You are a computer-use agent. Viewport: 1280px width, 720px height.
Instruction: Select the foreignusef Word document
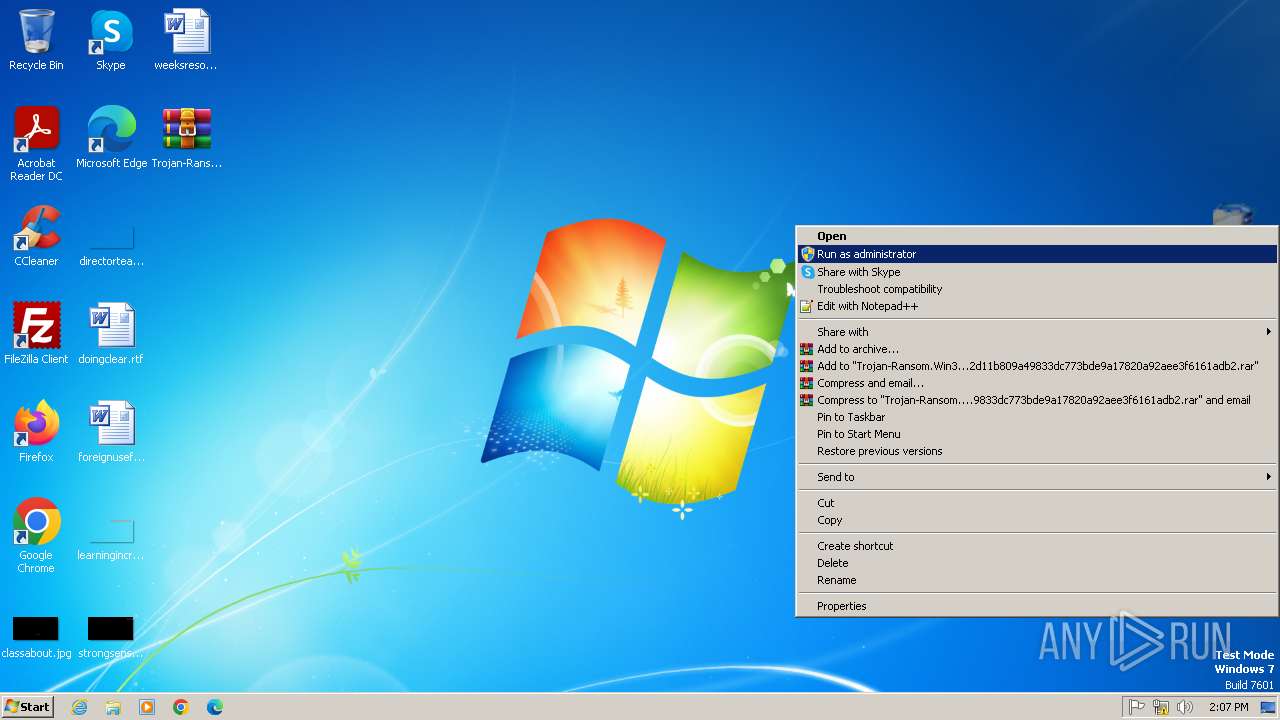[111, 432]
